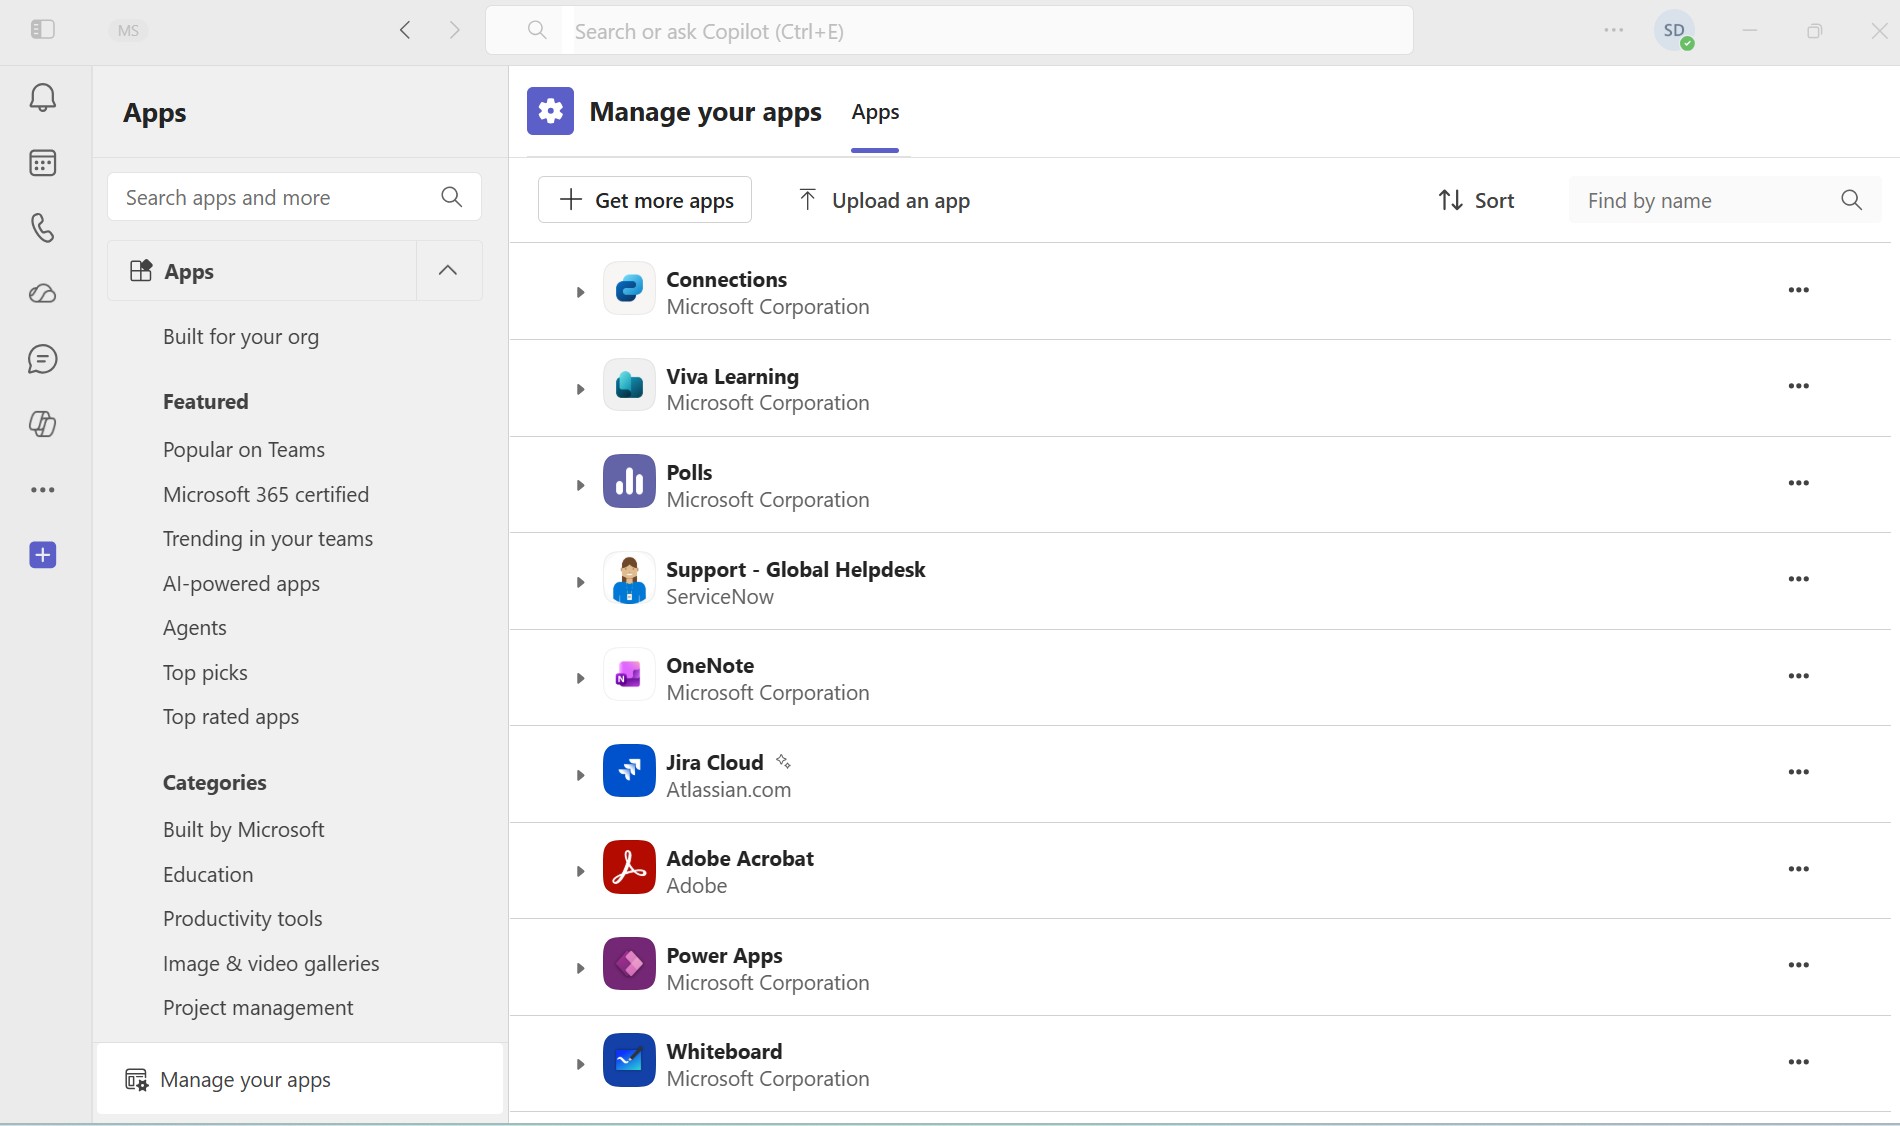The width and height of the screenshot is (1900, 1126).
Task: Open the OneDrive cloud icon
Action: tap(42, 293)
